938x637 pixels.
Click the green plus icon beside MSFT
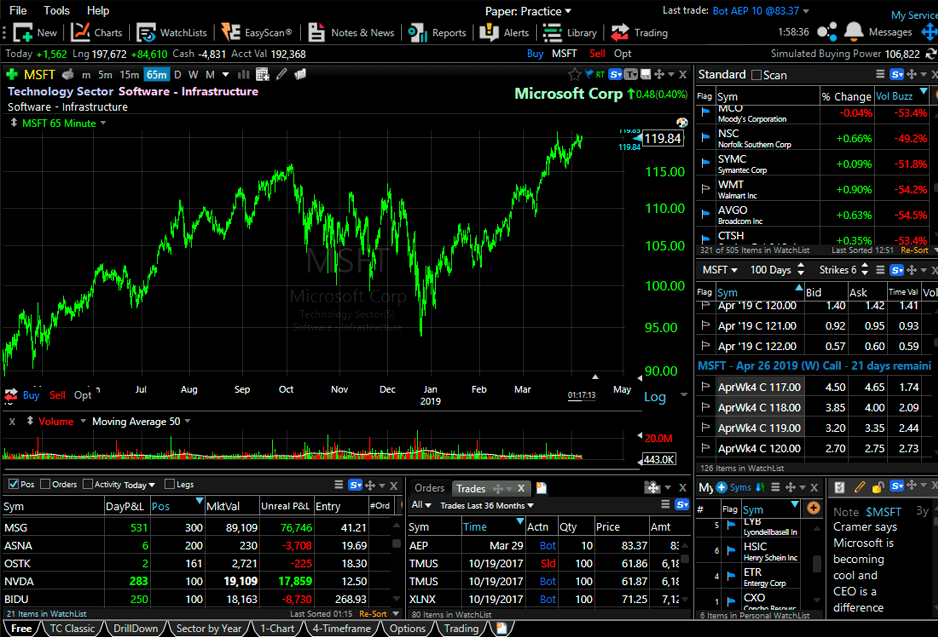[11, 75]
